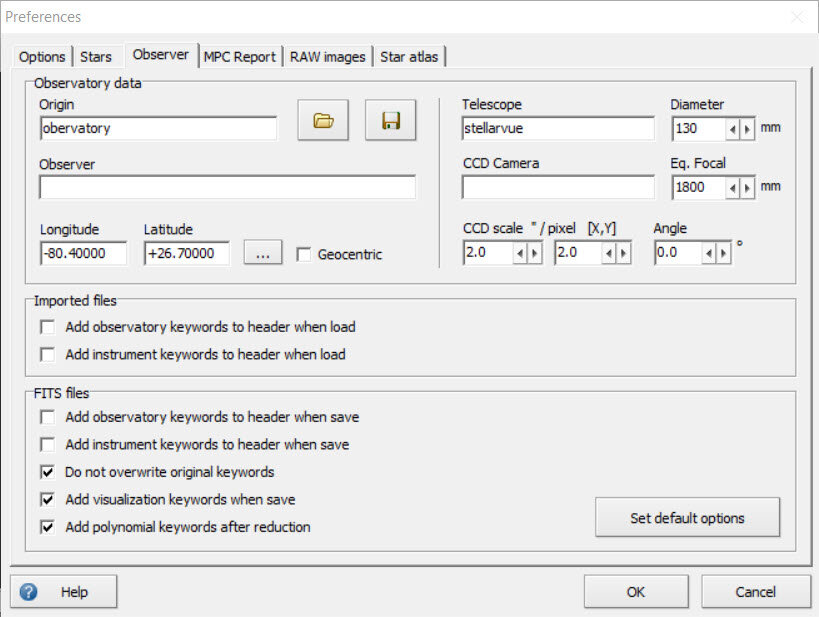Increase CCD scale Y with right arrow
819x617 pixels.
(x=624, y=253)
